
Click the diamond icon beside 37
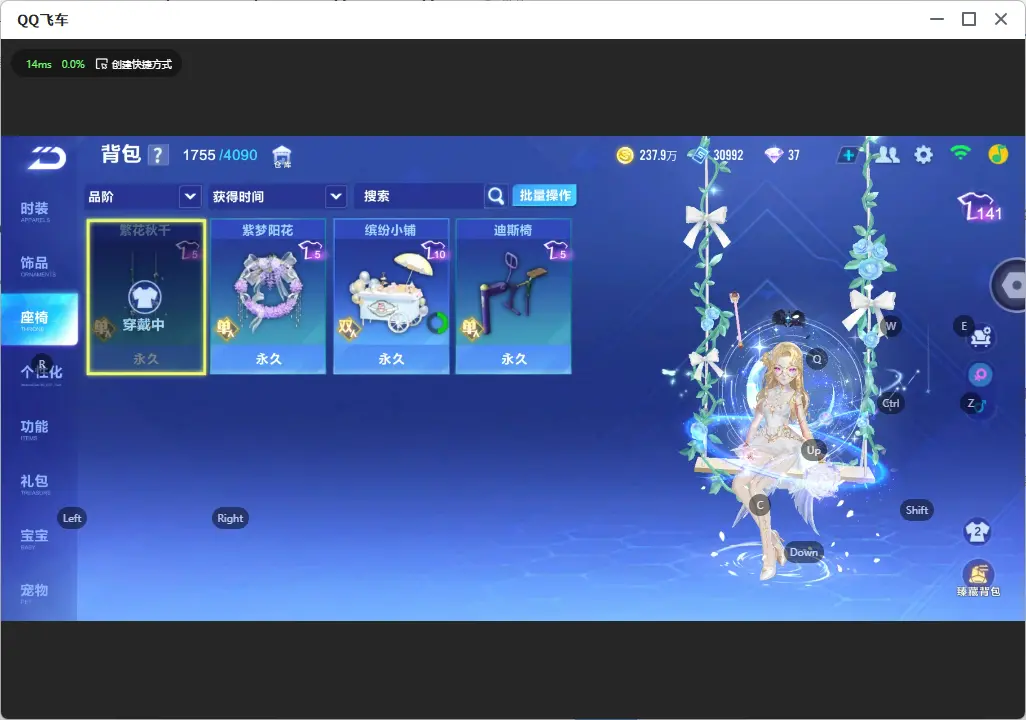(x=773, y=155)
